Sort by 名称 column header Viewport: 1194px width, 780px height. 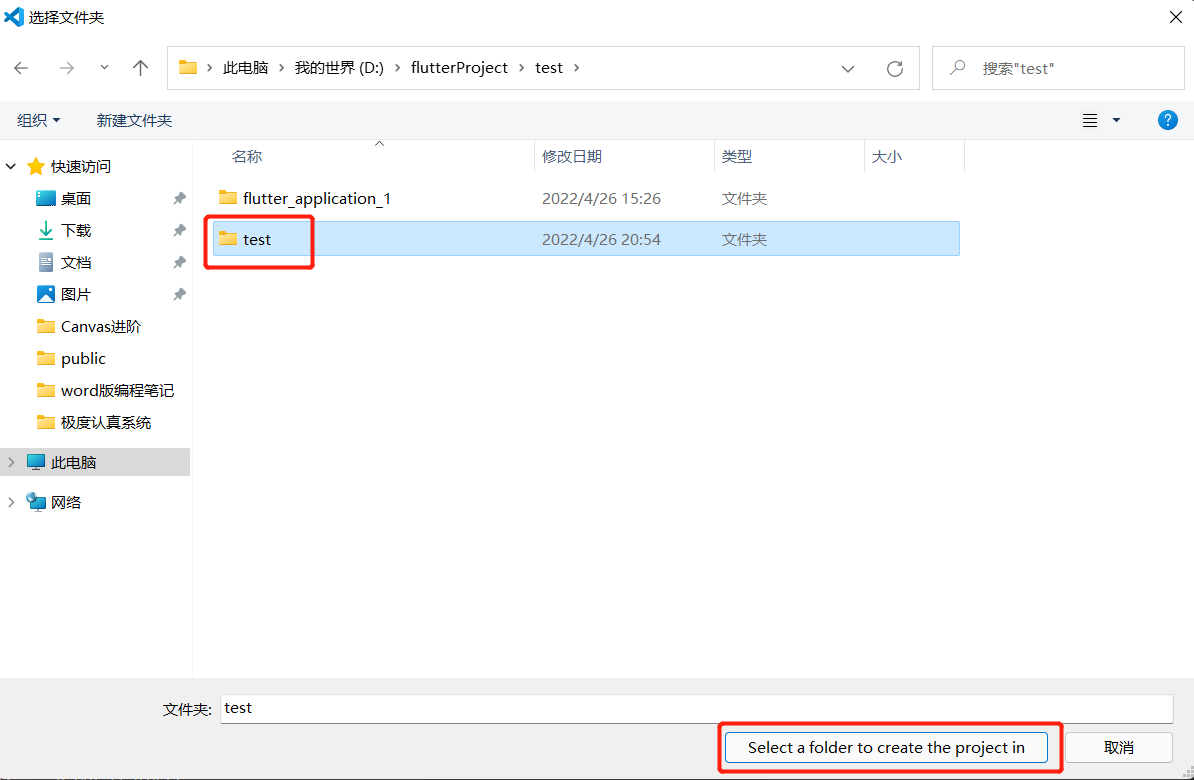tap(247, 156)
